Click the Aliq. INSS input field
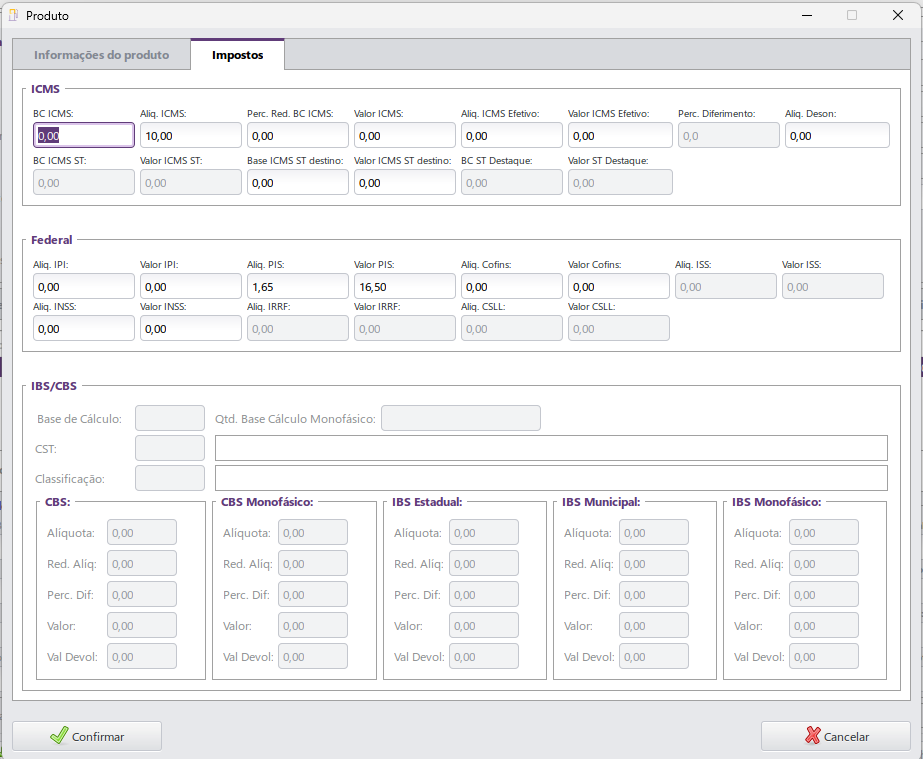 [84, 329]
